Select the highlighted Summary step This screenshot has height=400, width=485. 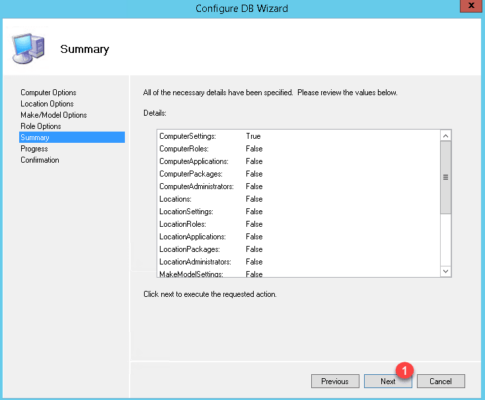click(x=72, y=137)
